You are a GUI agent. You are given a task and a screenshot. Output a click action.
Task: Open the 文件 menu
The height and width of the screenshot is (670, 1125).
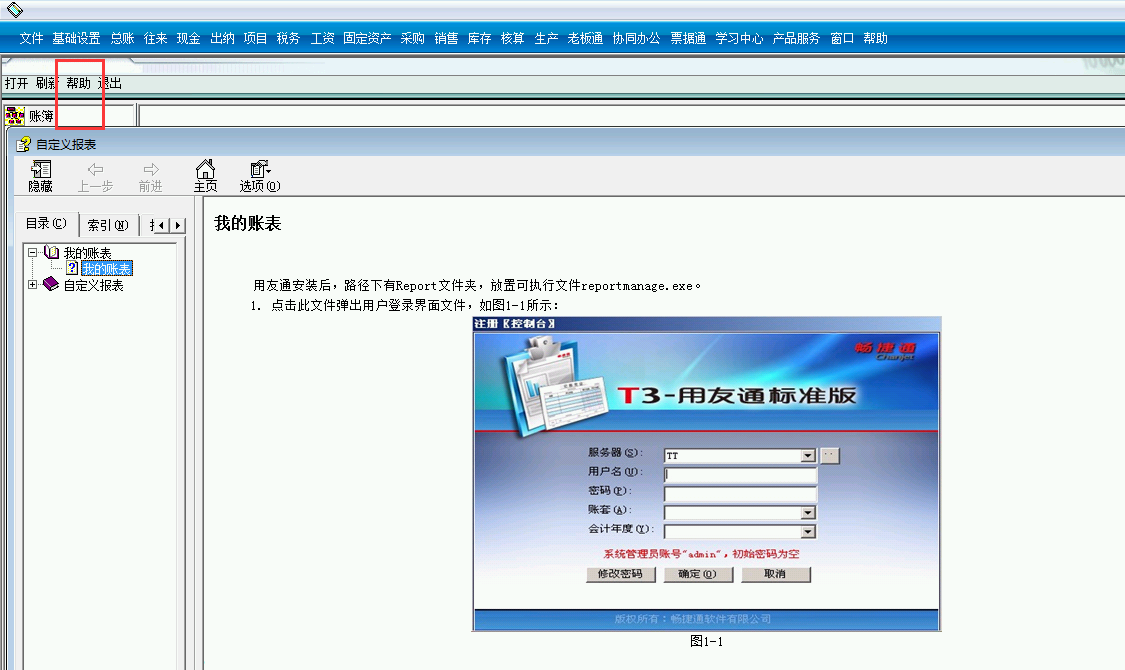(32, 39)
